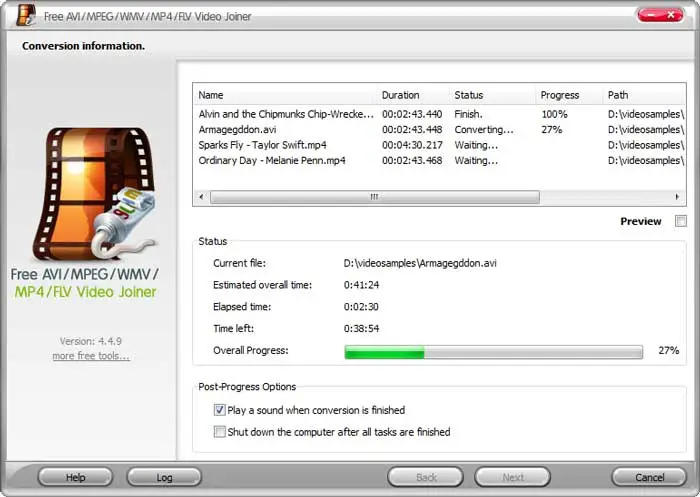Click the time left value 0:38:54
Image resolution: width=700 pixels, height=497 pixels.
coord(361,329)
